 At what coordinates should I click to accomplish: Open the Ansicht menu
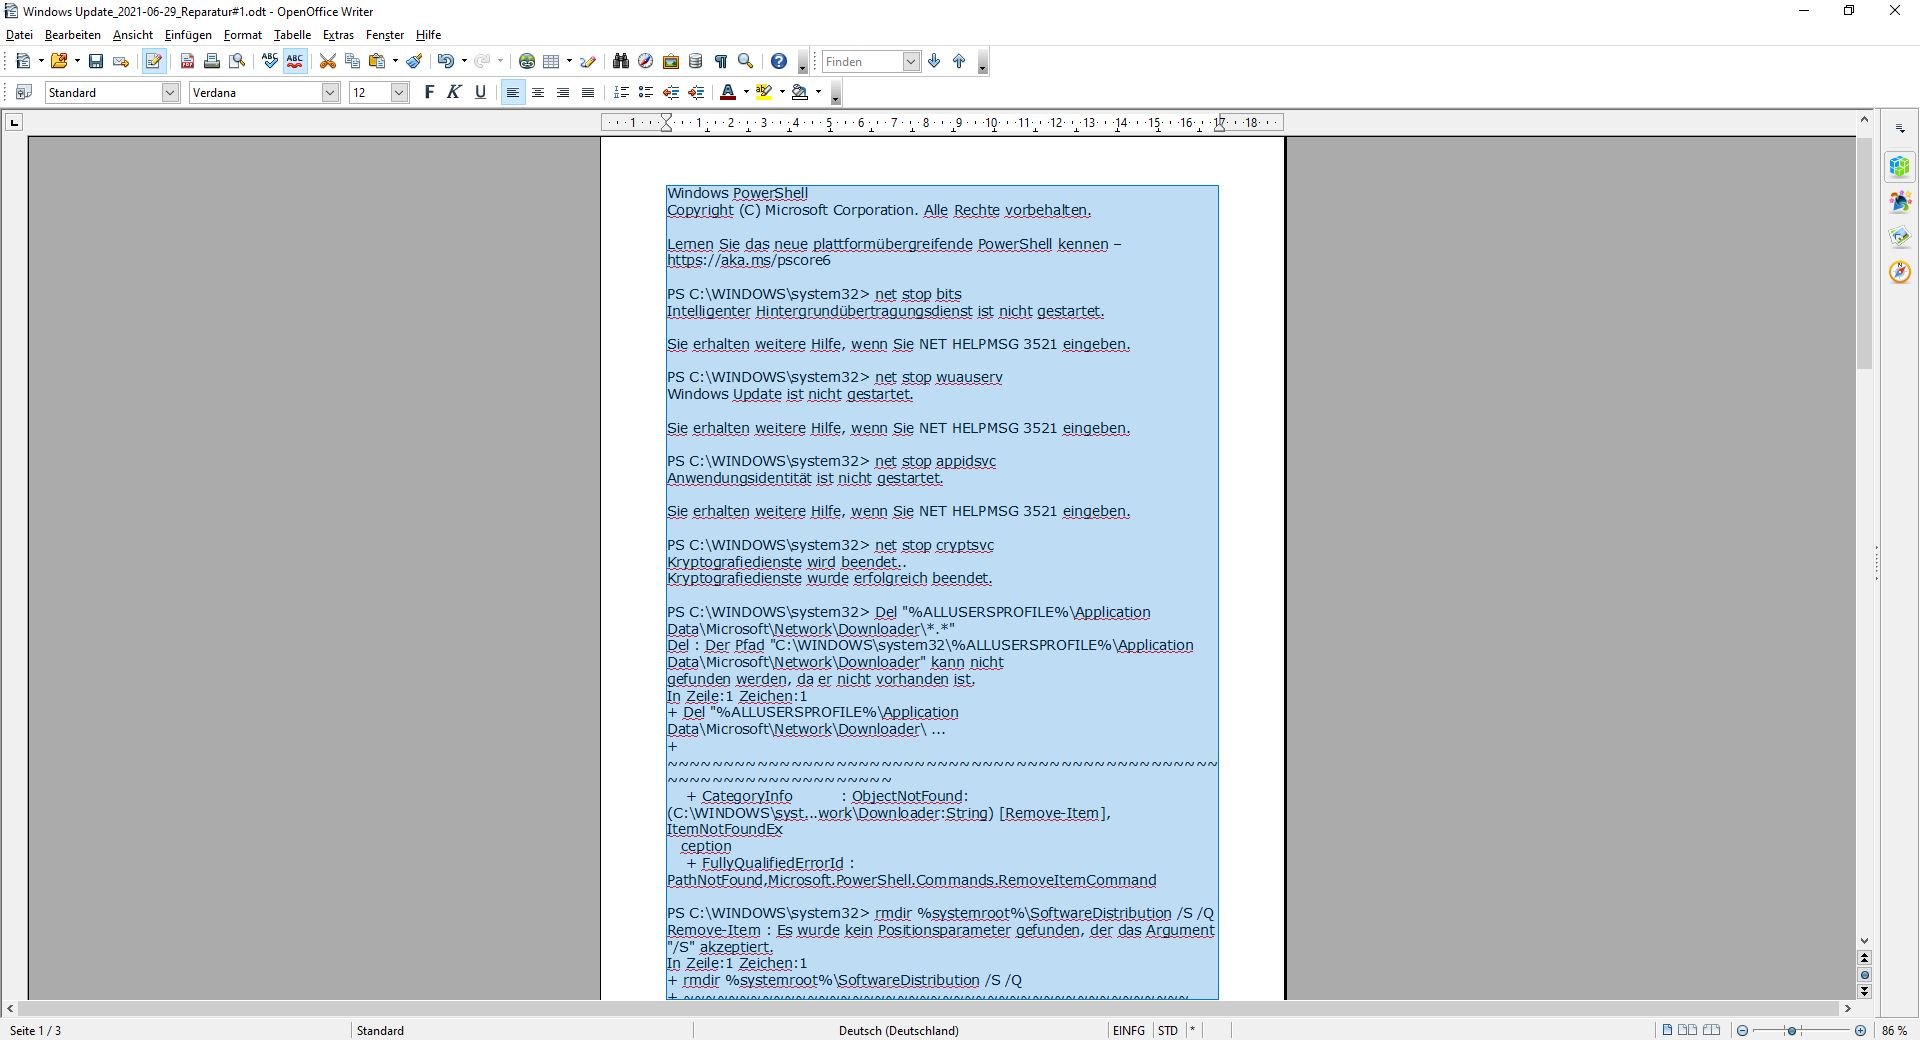click(x=133, y=35)
